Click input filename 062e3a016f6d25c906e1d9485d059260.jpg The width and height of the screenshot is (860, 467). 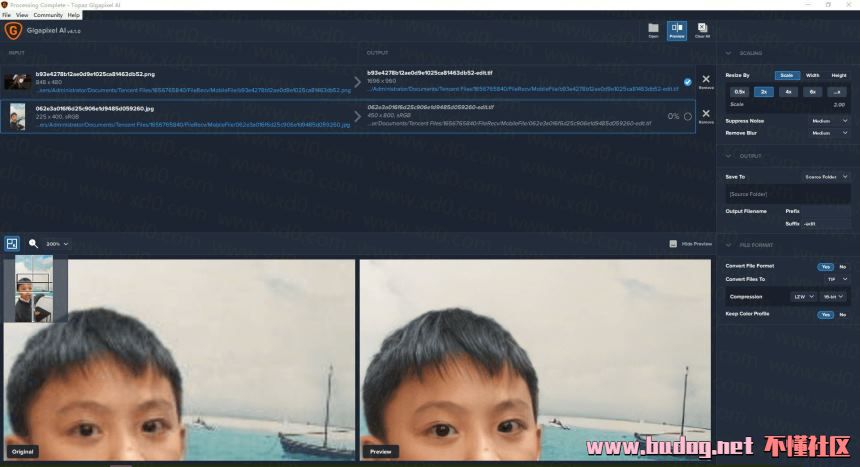click(x=94, y=109)
